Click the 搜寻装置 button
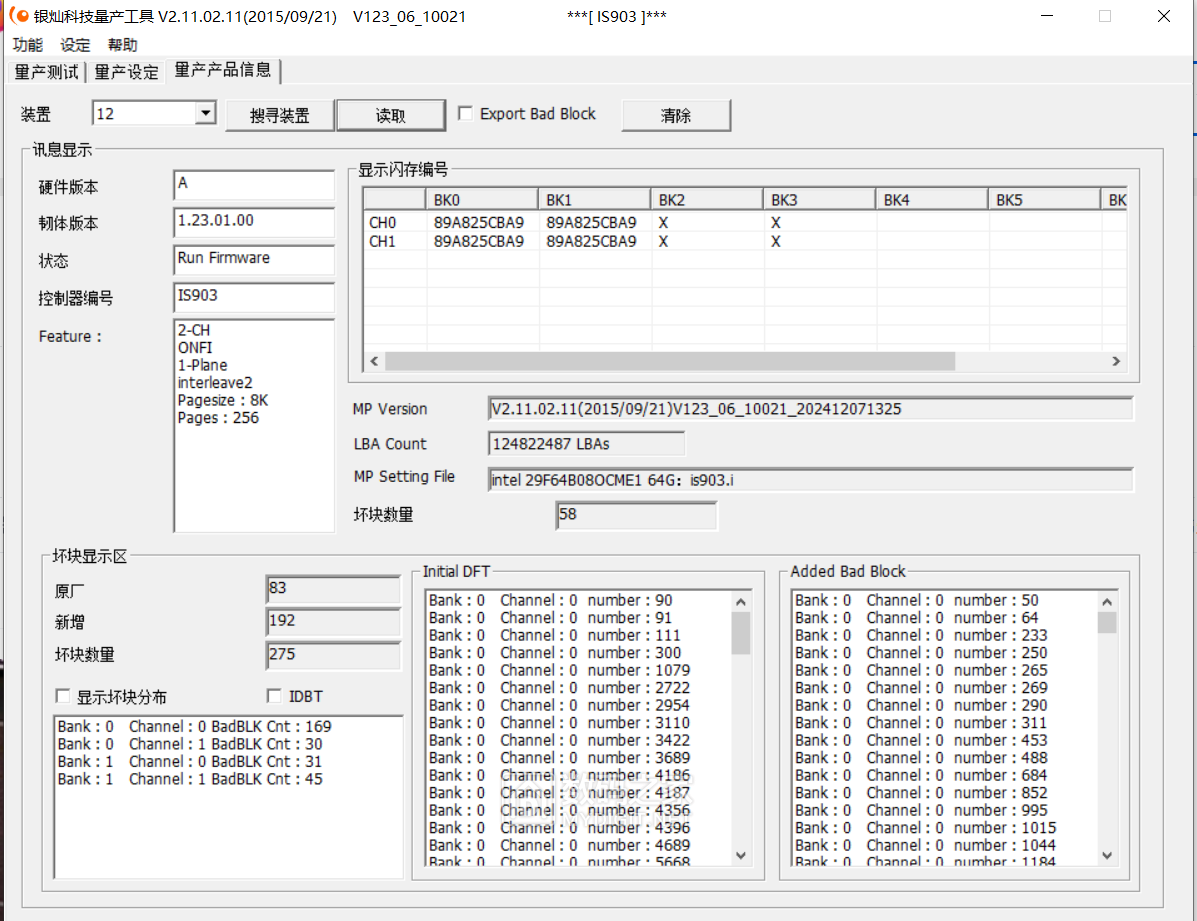 [x=279, y=115]
